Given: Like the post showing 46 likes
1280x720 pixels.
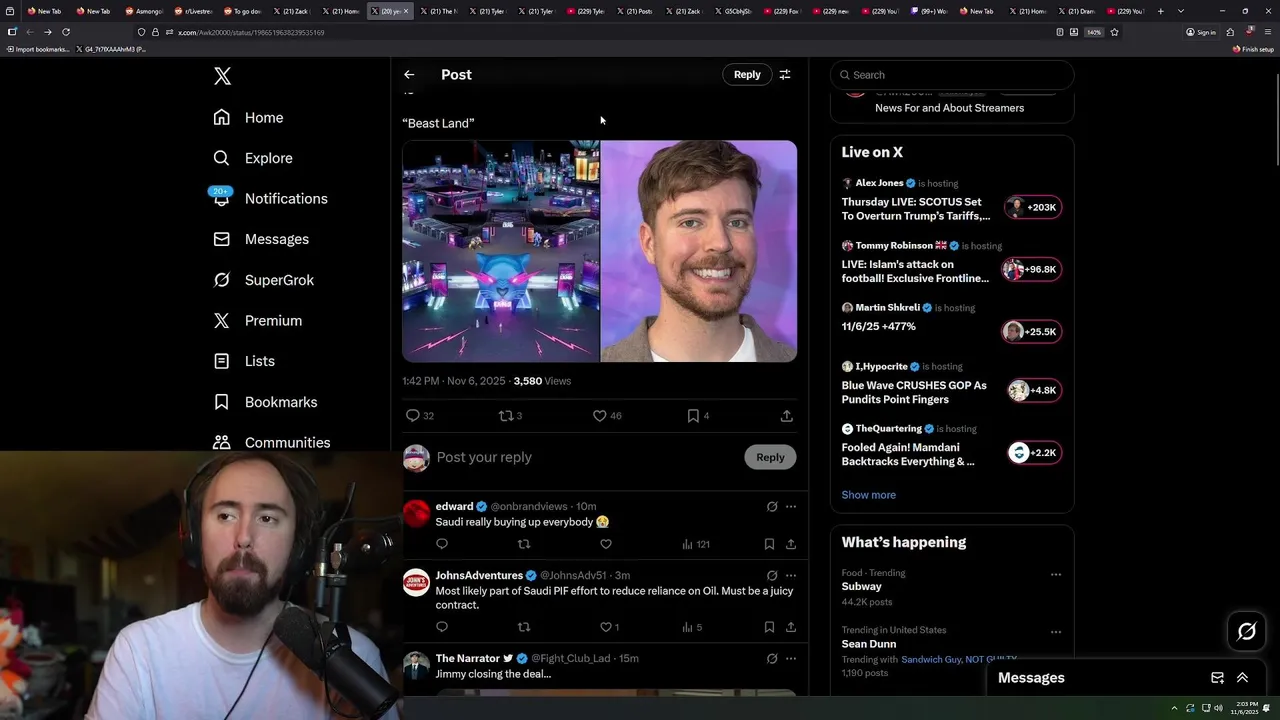Looking at the screenshot, I should [600, 416].
